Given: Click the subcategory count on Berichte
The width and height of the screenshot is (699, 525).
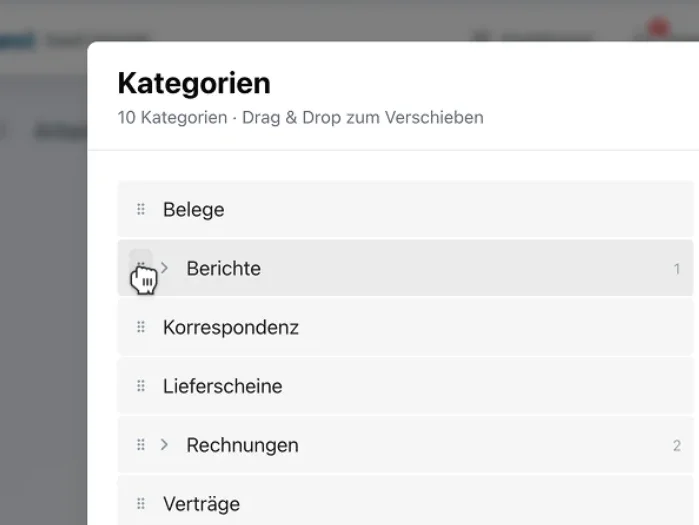Looking at the screenshot, I should click(x=677, y=269).
